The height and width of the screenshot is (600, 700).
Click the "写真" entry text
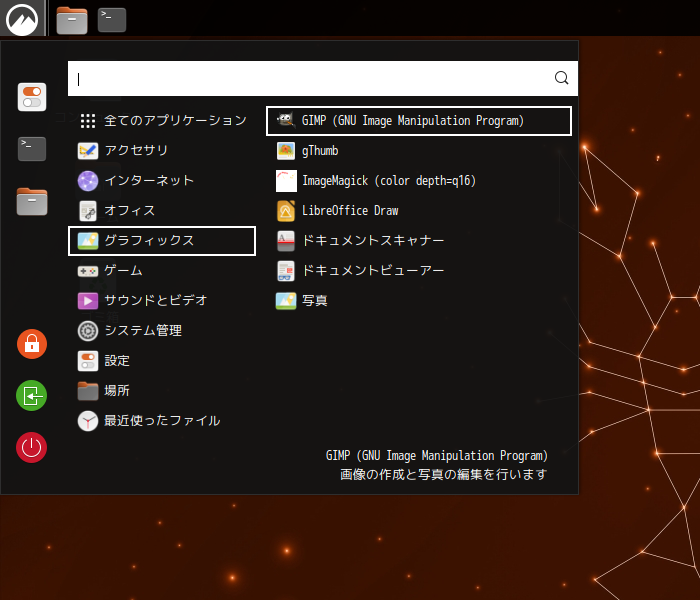[315, 300]
